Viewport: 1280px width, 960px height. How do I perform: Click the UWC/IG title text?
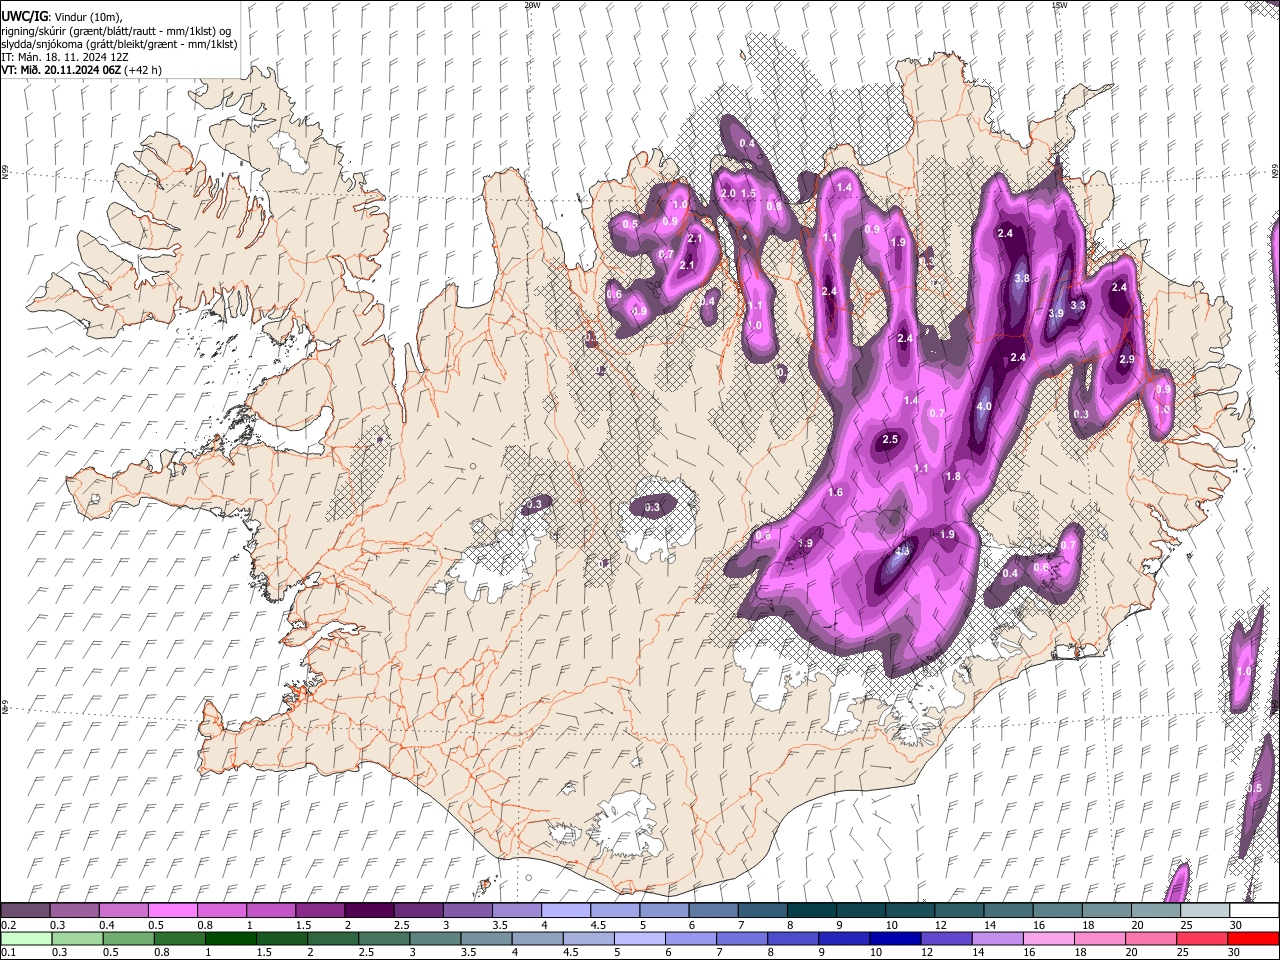click(x=23, y=17)
